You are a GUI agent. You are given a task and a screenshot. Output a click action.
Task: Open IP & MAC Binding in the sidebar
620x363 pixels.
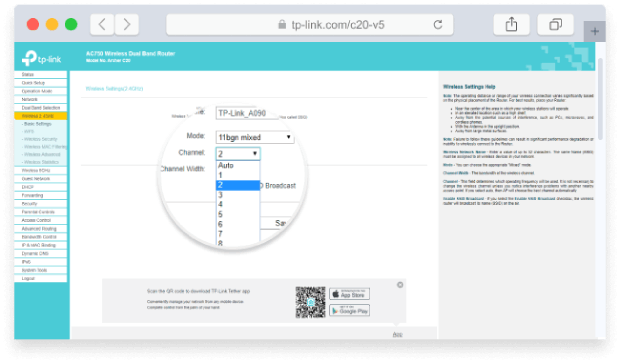pyautogui.click(x=41, y=245)
